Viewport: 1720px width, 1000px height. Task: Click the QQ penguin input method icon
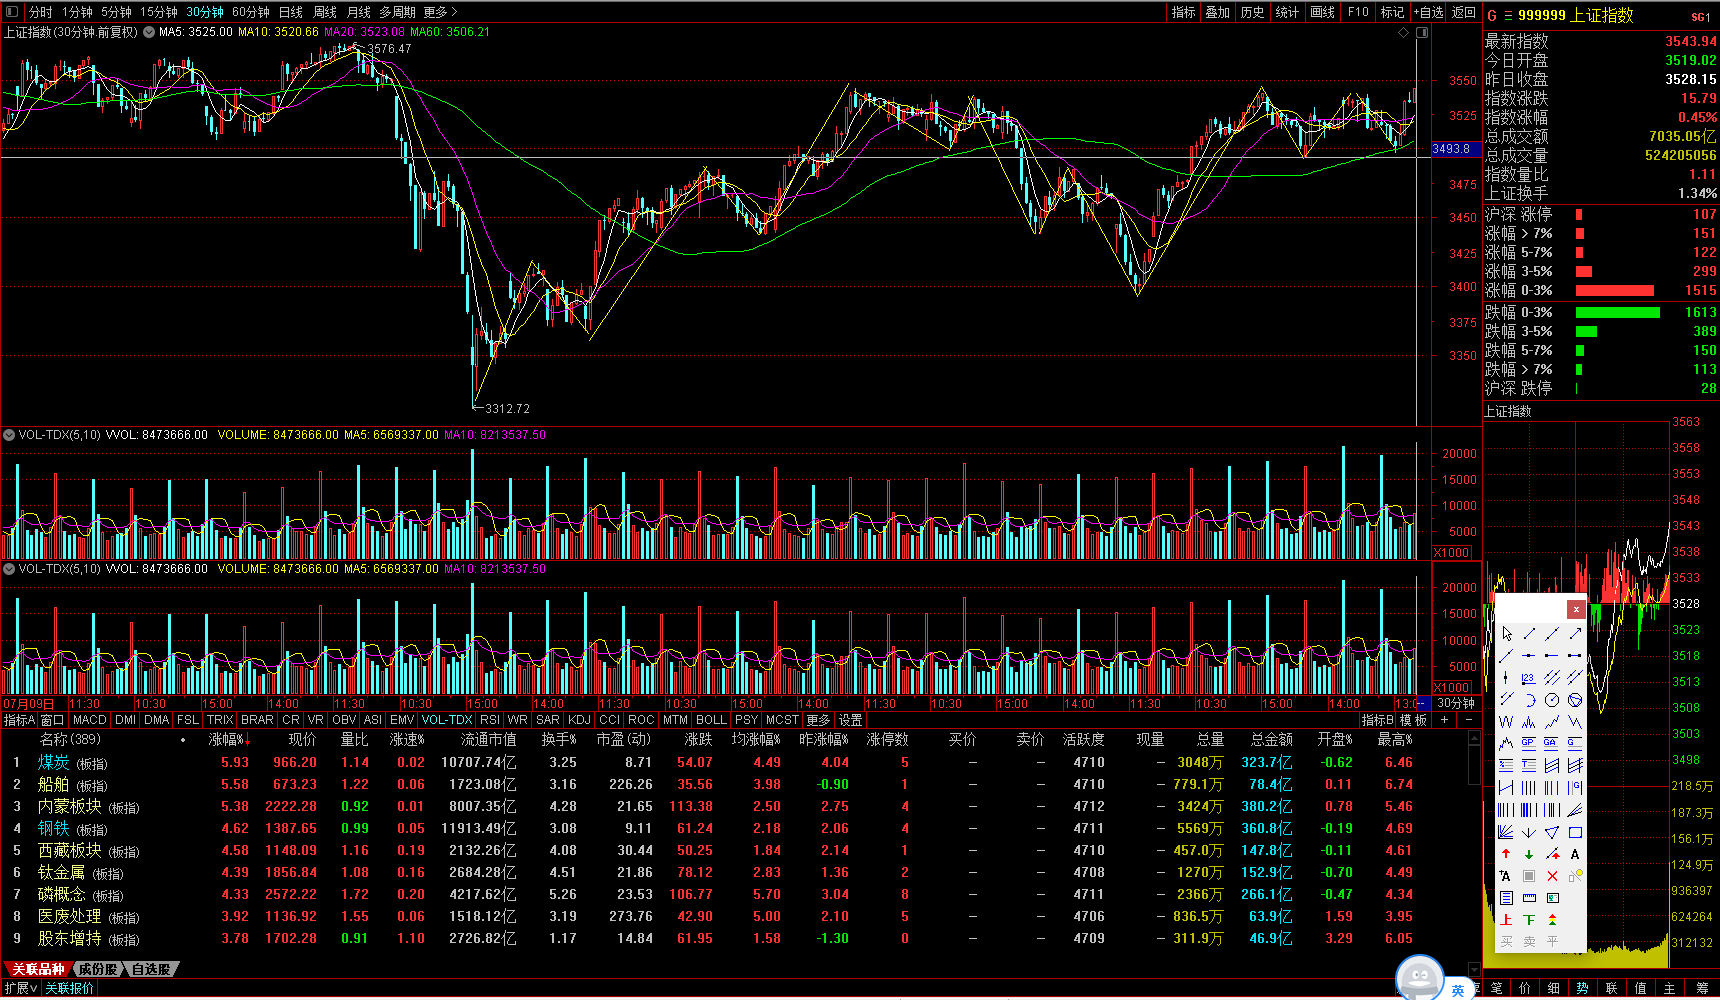1419,978
